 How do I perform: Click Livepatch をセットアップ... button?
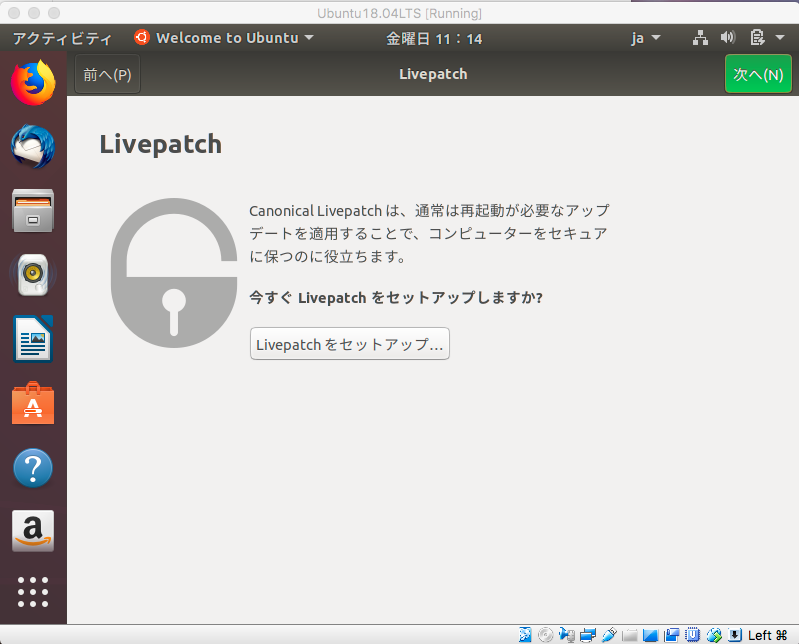(x=350, y=344)
